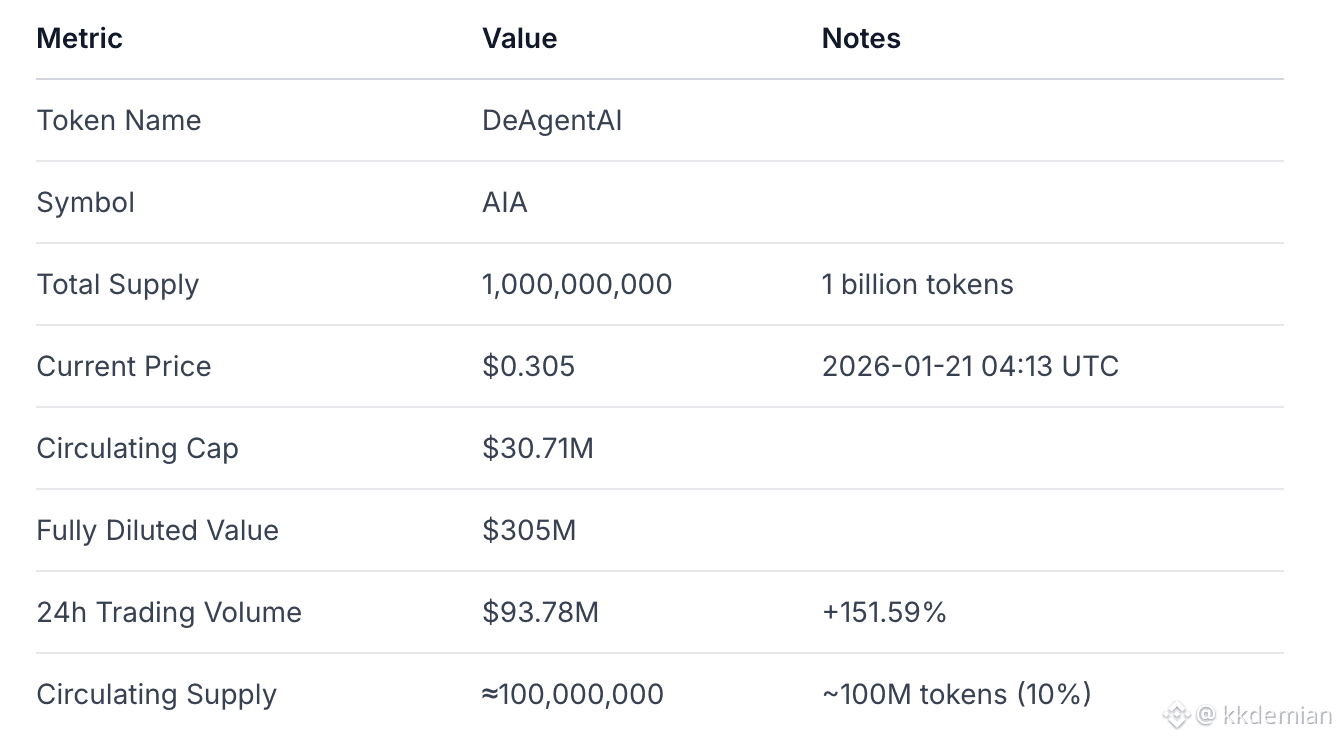The image size is (1340, 740).
Task: Click the +151.59% volume change note
Action: (884, 613)
